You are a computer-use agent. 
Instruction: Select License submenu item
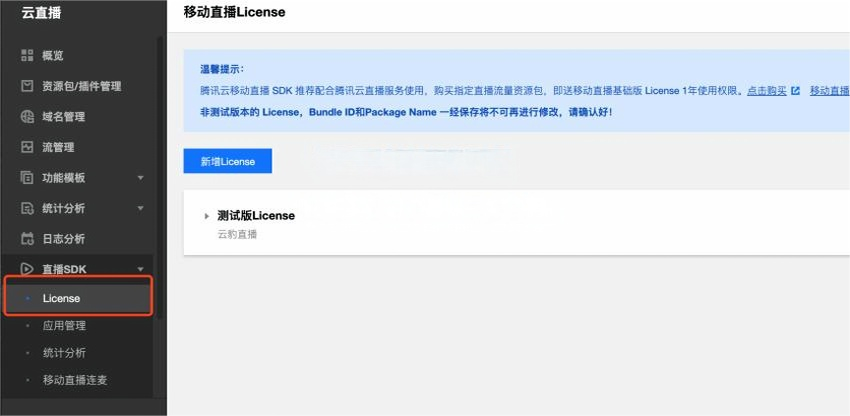(x=79, y=298)
